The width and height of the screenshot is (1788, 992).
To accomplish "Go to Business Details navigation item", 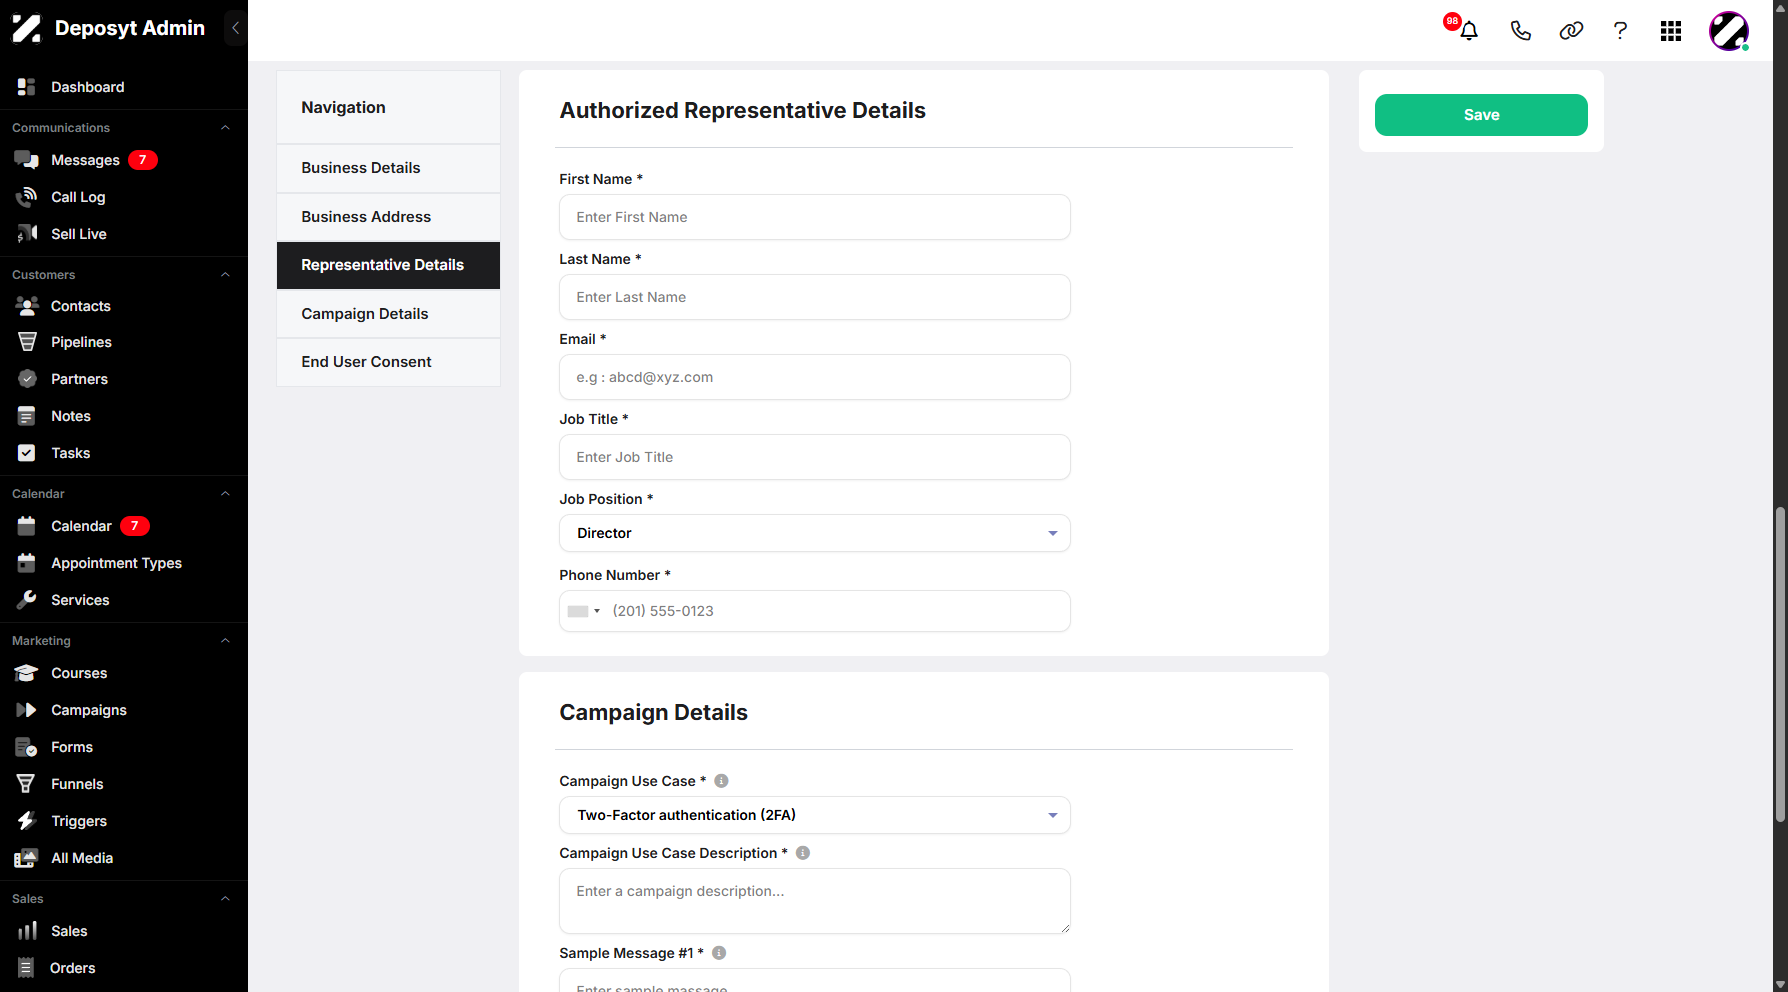I will pos(388,168).
